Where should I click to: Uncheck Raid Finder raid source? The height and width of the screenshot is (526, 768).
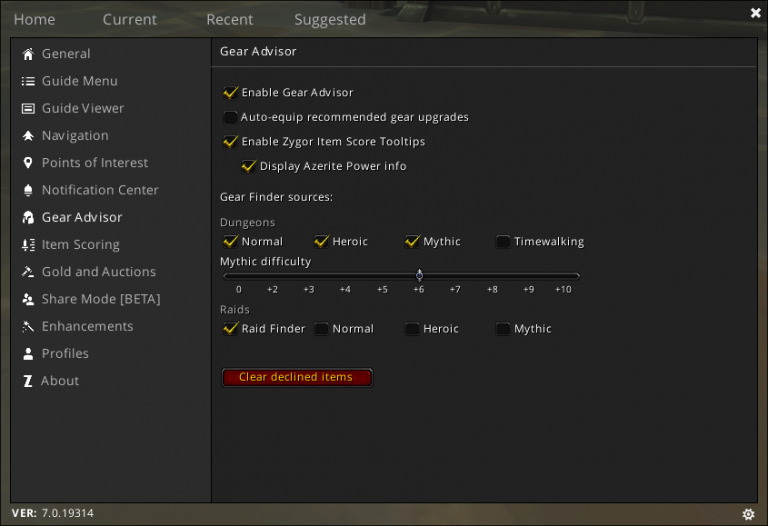coord(230,329)
